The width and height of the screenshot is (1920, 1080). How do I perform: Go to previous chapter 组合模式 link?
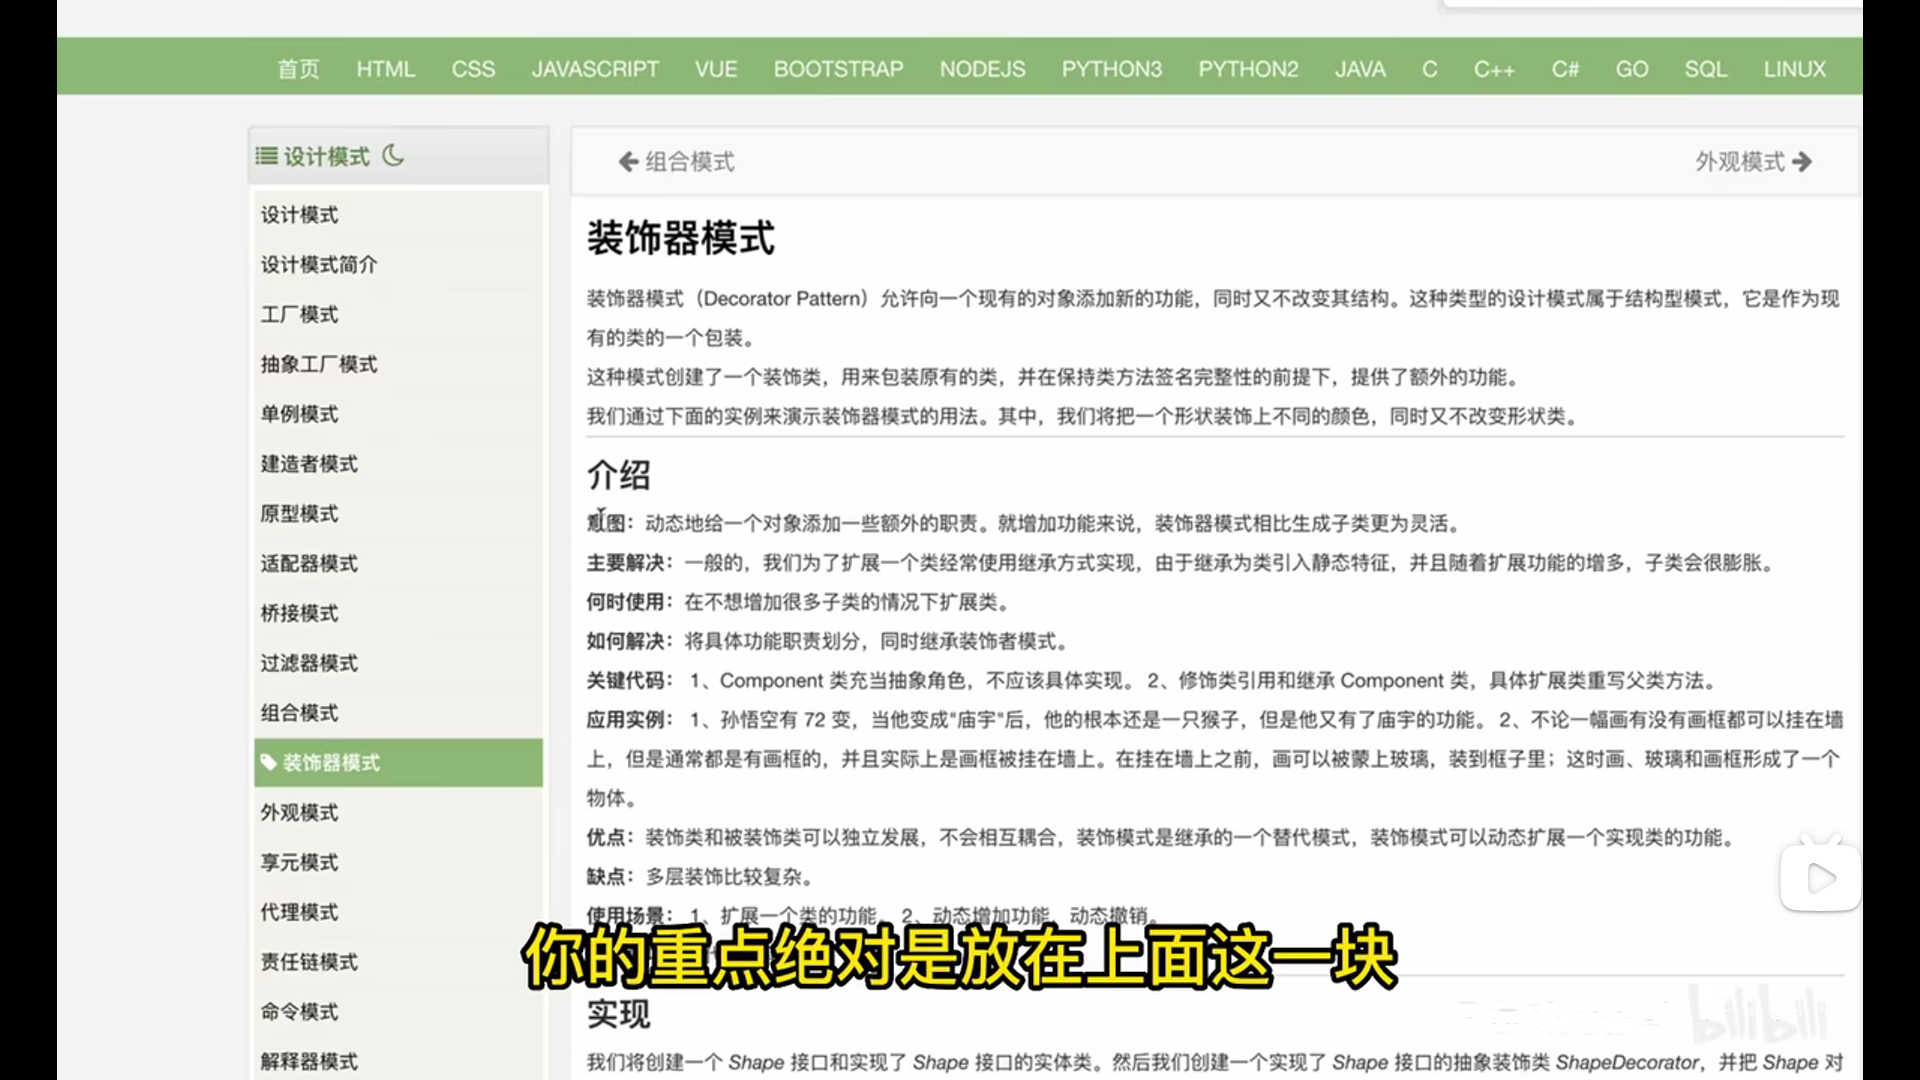click(x=689, y=162)
